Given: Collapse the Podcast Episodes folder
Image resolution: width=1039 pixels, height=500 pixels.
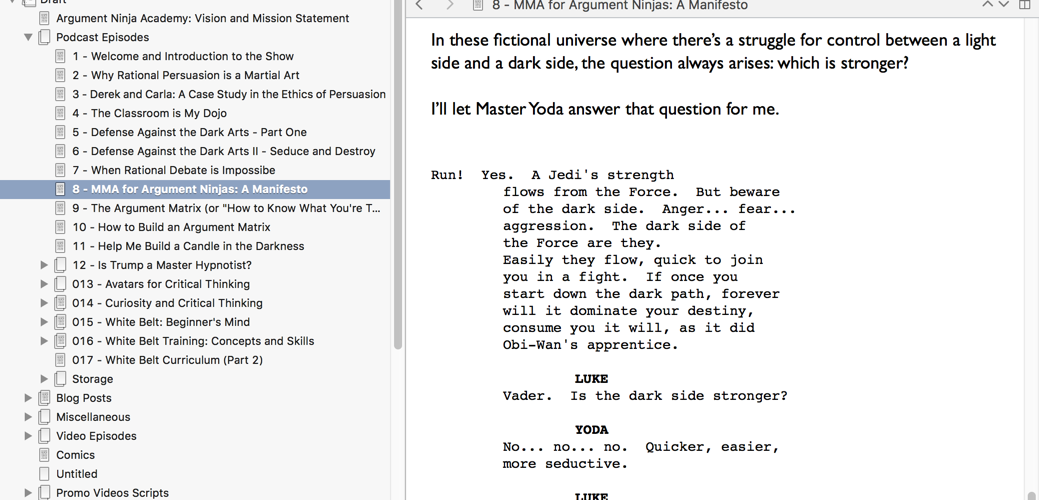Looking at the screenshot, I should point(28,38).
